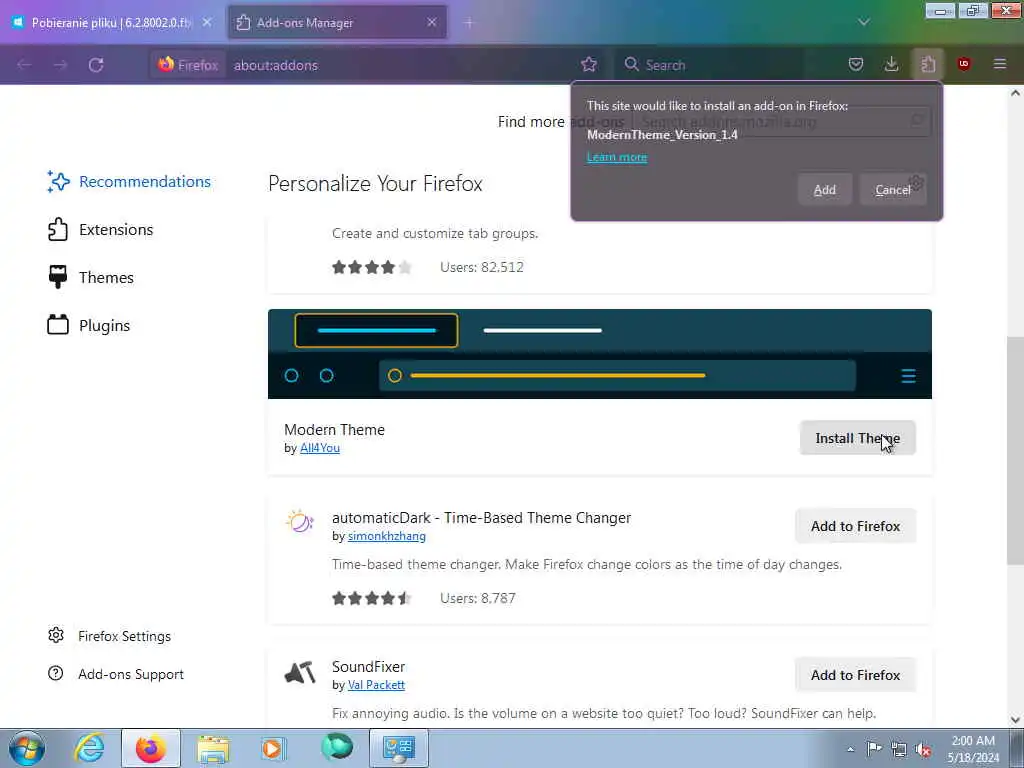Viewport: 1024px width, 768px height.
Task: Switch to the Pobieranie pliku tab
Action: 112,23
